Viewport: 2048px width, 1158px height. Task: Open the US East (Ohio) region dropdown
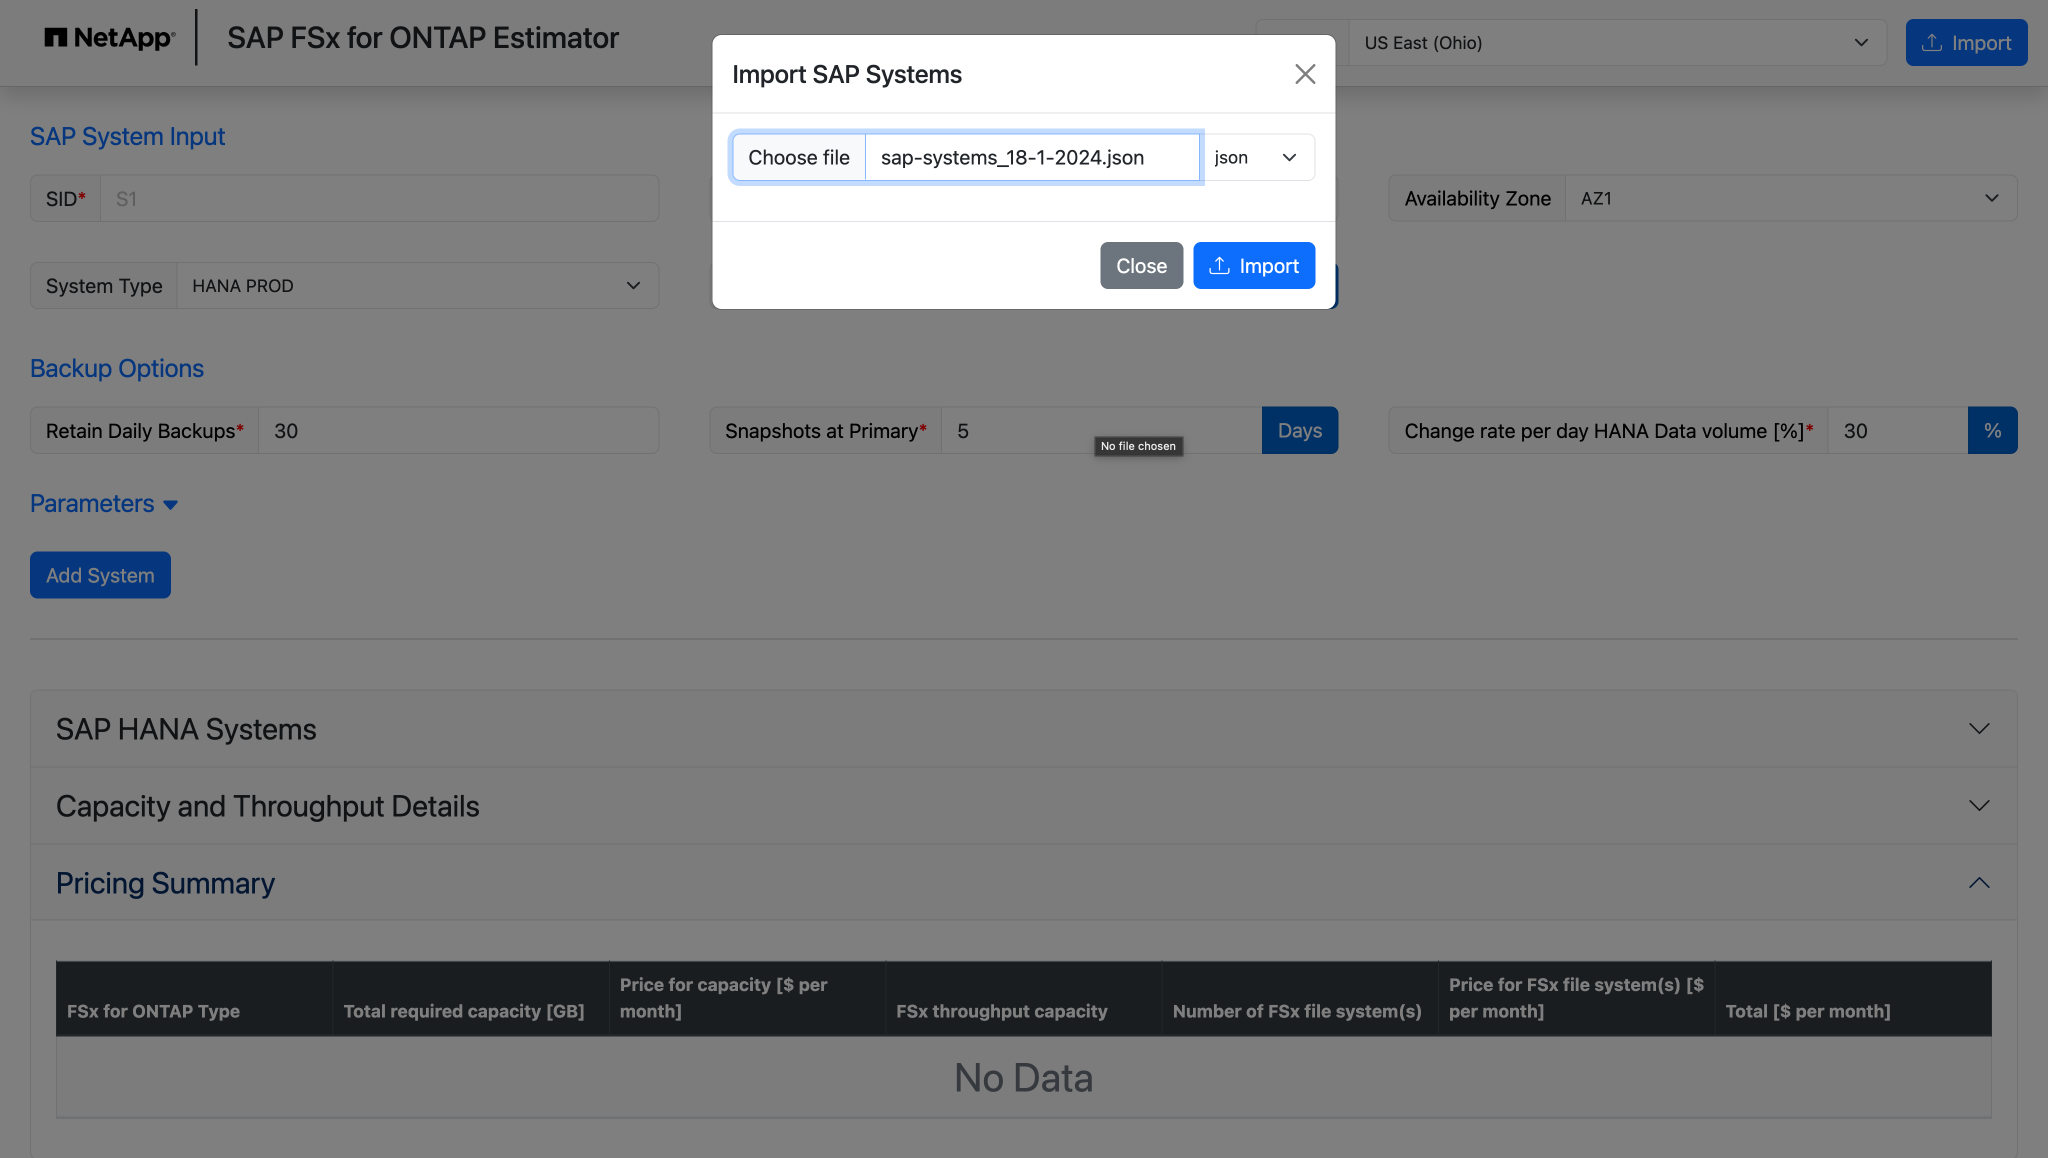tap(1616, 42)
